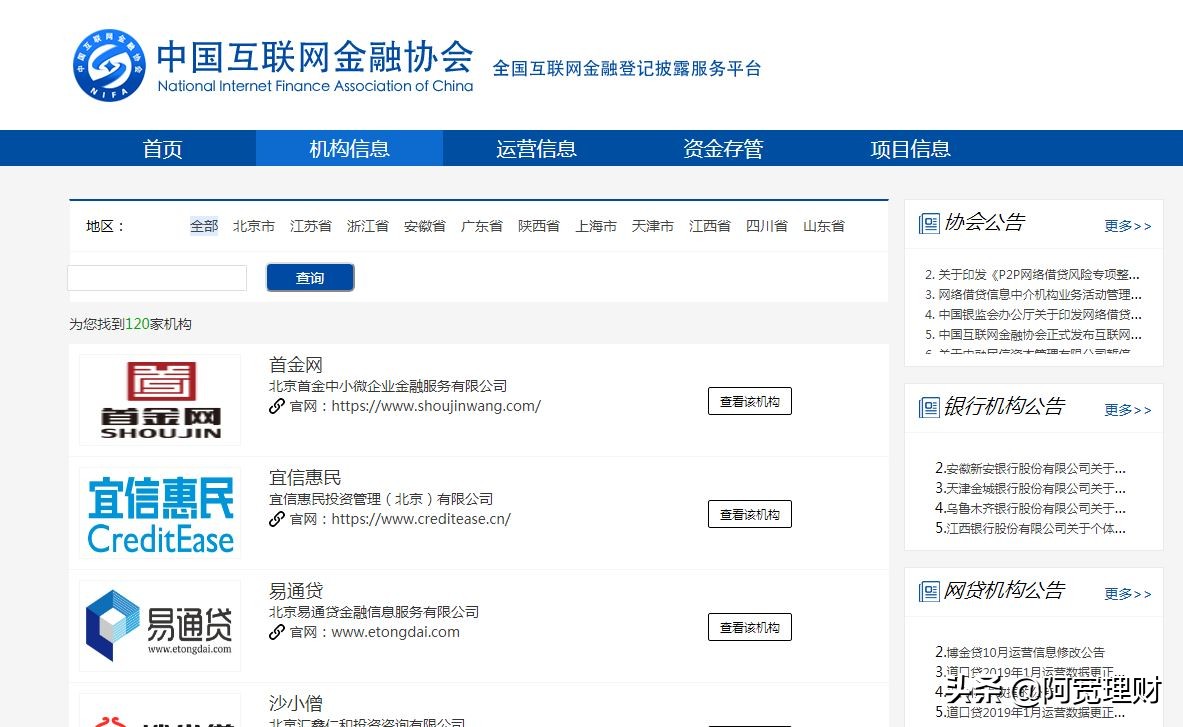
Task: Switch to the 运营信息 tab
Action: click(x=536, y=148)
